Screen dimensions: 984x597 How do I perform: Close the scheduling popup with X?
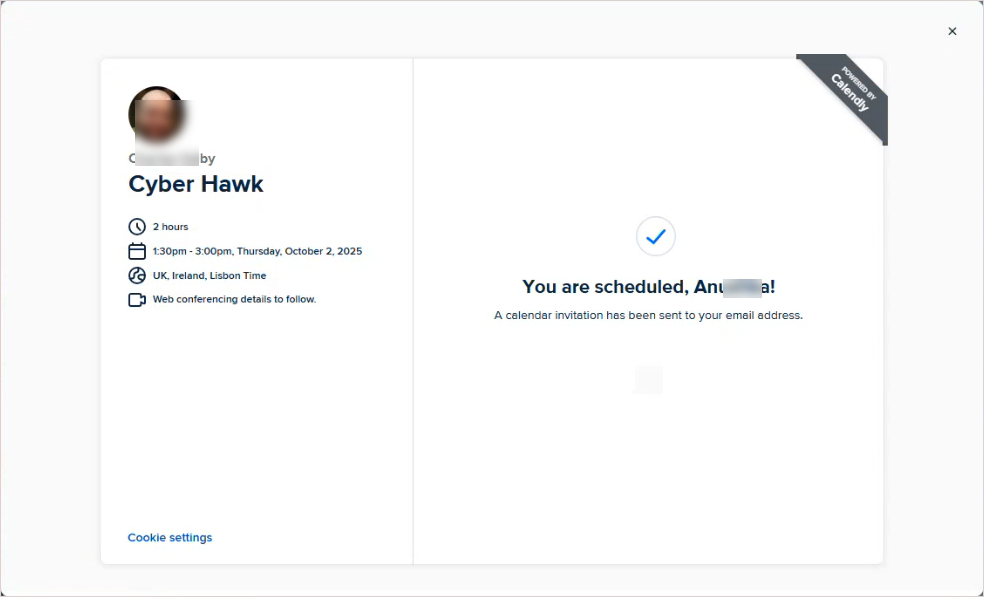click(x=952, y=31)
